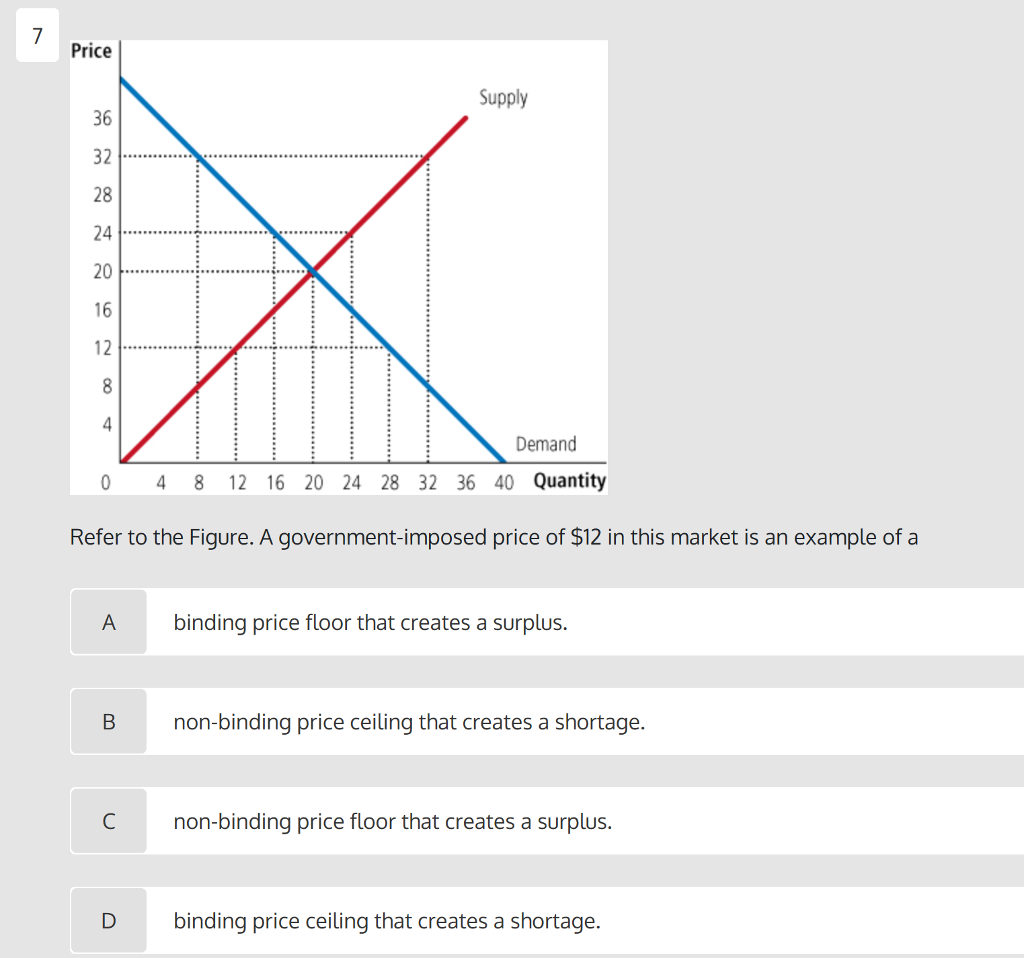
Task: Click quantity value 20 on horizontal axis
Action: 313,483
